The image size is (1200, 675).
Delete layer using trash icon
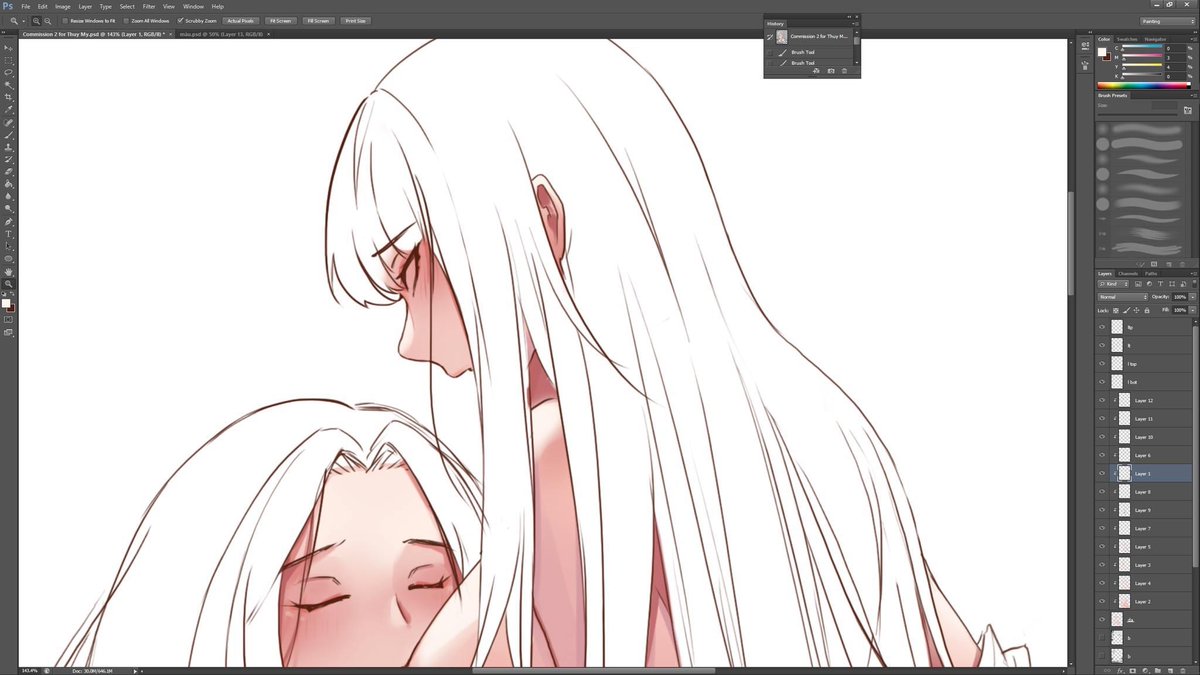click(1183, 670)
